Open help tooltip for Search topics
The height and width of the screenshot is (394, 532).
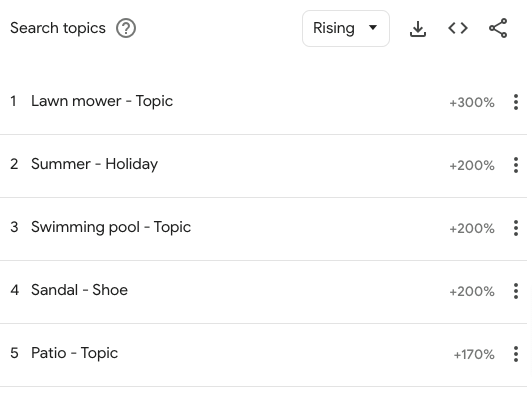click(x=126, y=28)
